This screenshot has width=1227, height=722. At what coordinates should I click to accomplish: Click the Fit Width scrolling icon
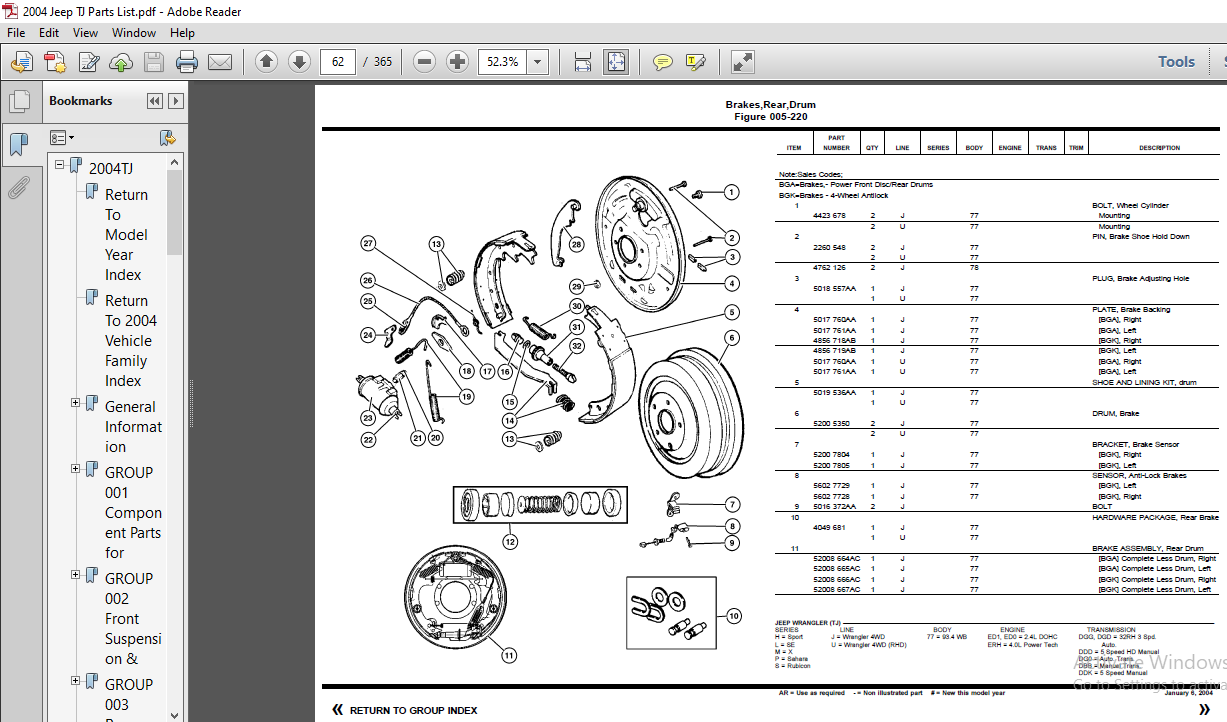pos(583,62)
